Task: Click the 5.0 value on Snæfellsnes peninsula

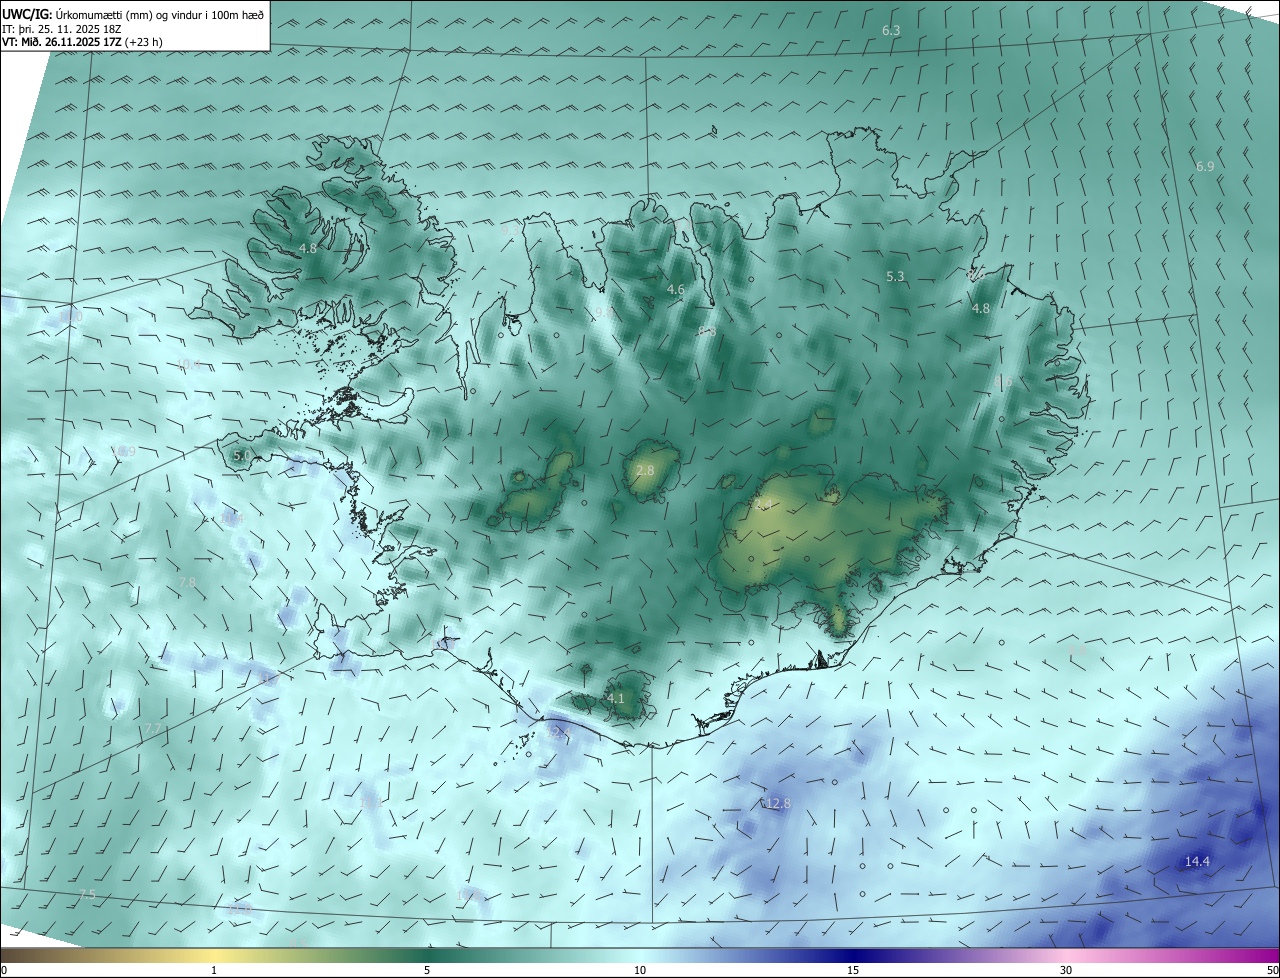Action: (x=242, y=455)
